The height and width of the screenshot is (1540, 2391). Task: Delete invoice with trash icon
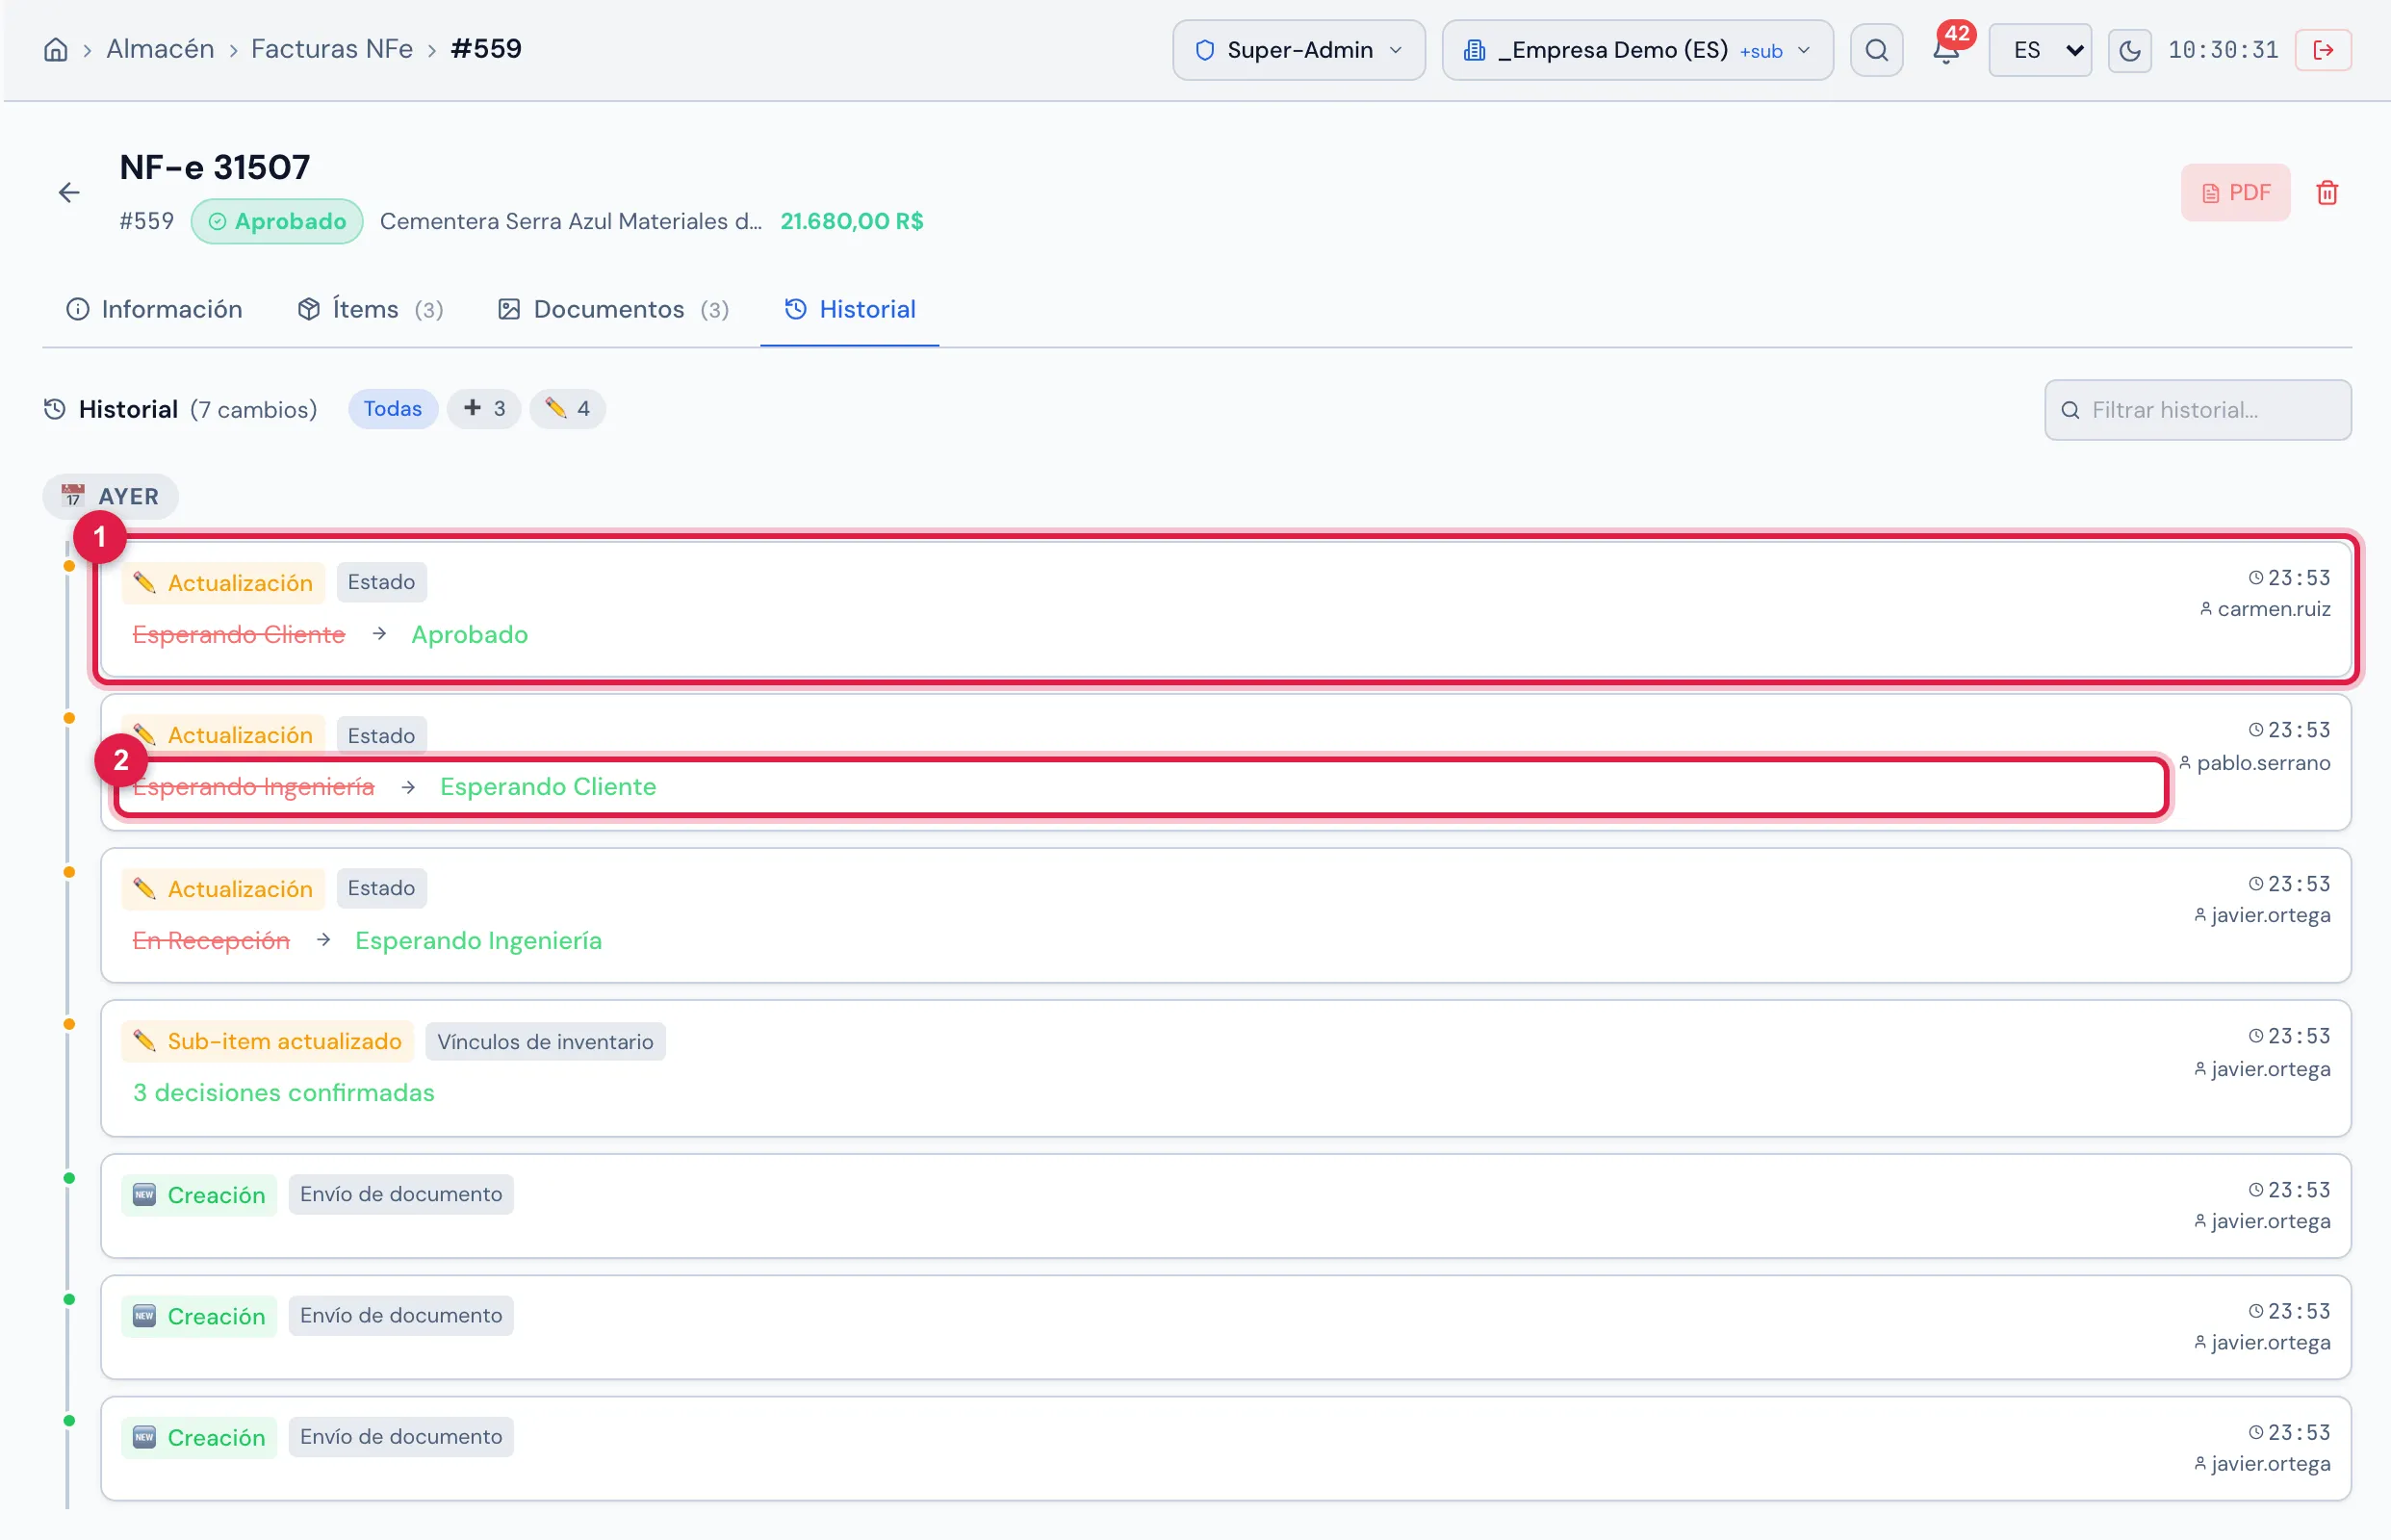click(2327, 192)
